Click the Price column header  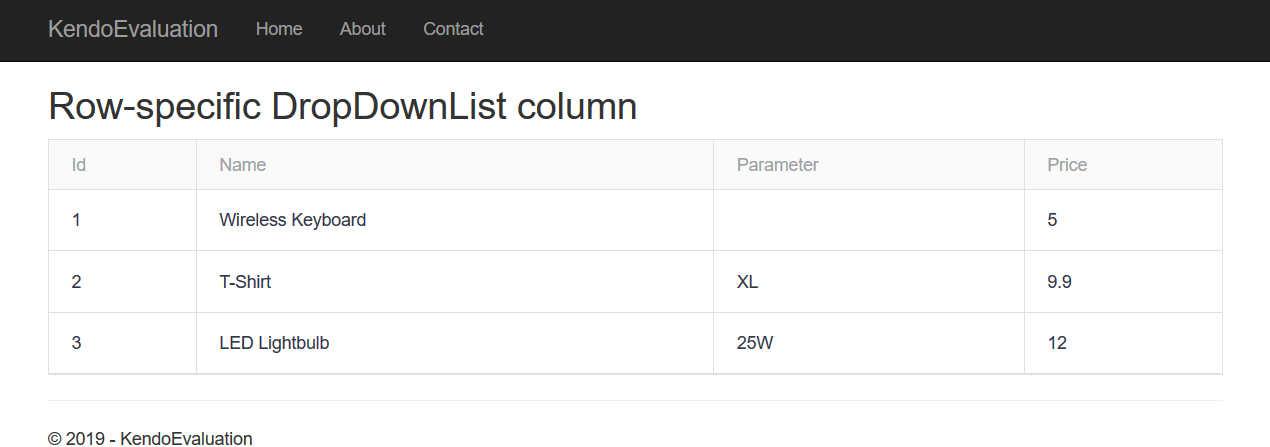(x=1067, y=165)
